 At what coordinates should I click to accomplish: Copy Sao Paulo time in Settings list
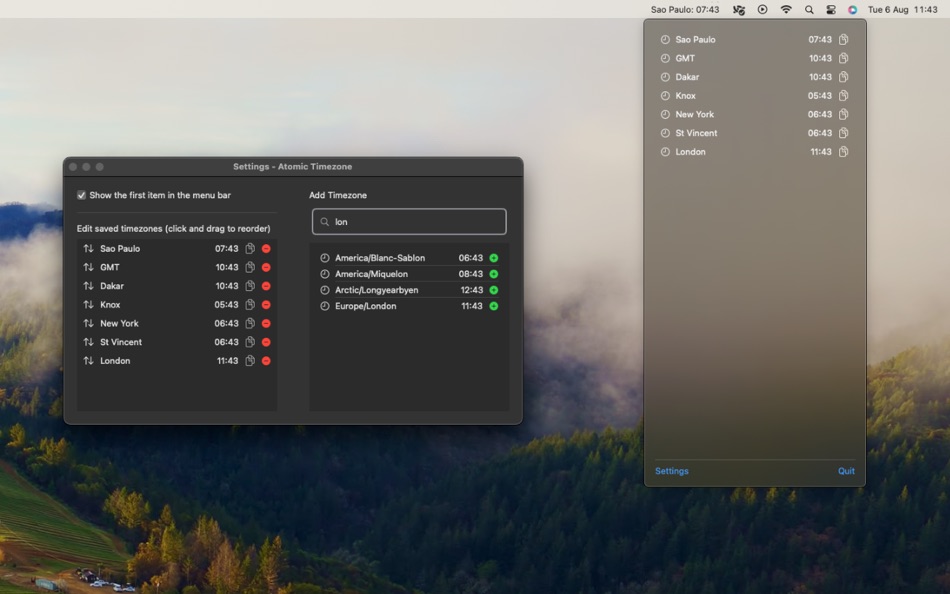pyautogui.click(x=250, y=249)
